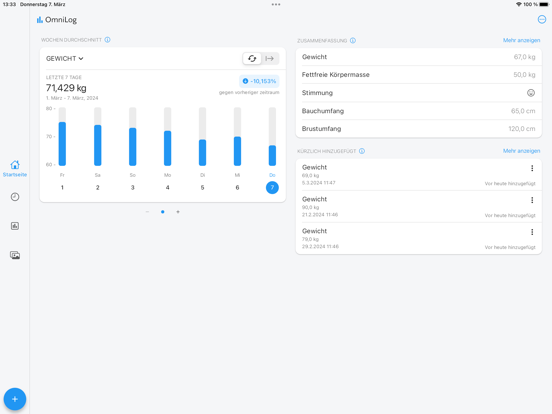
Task: Click the 71,429 kg average value
Action: pyautogui.click(x=66, y=88)
